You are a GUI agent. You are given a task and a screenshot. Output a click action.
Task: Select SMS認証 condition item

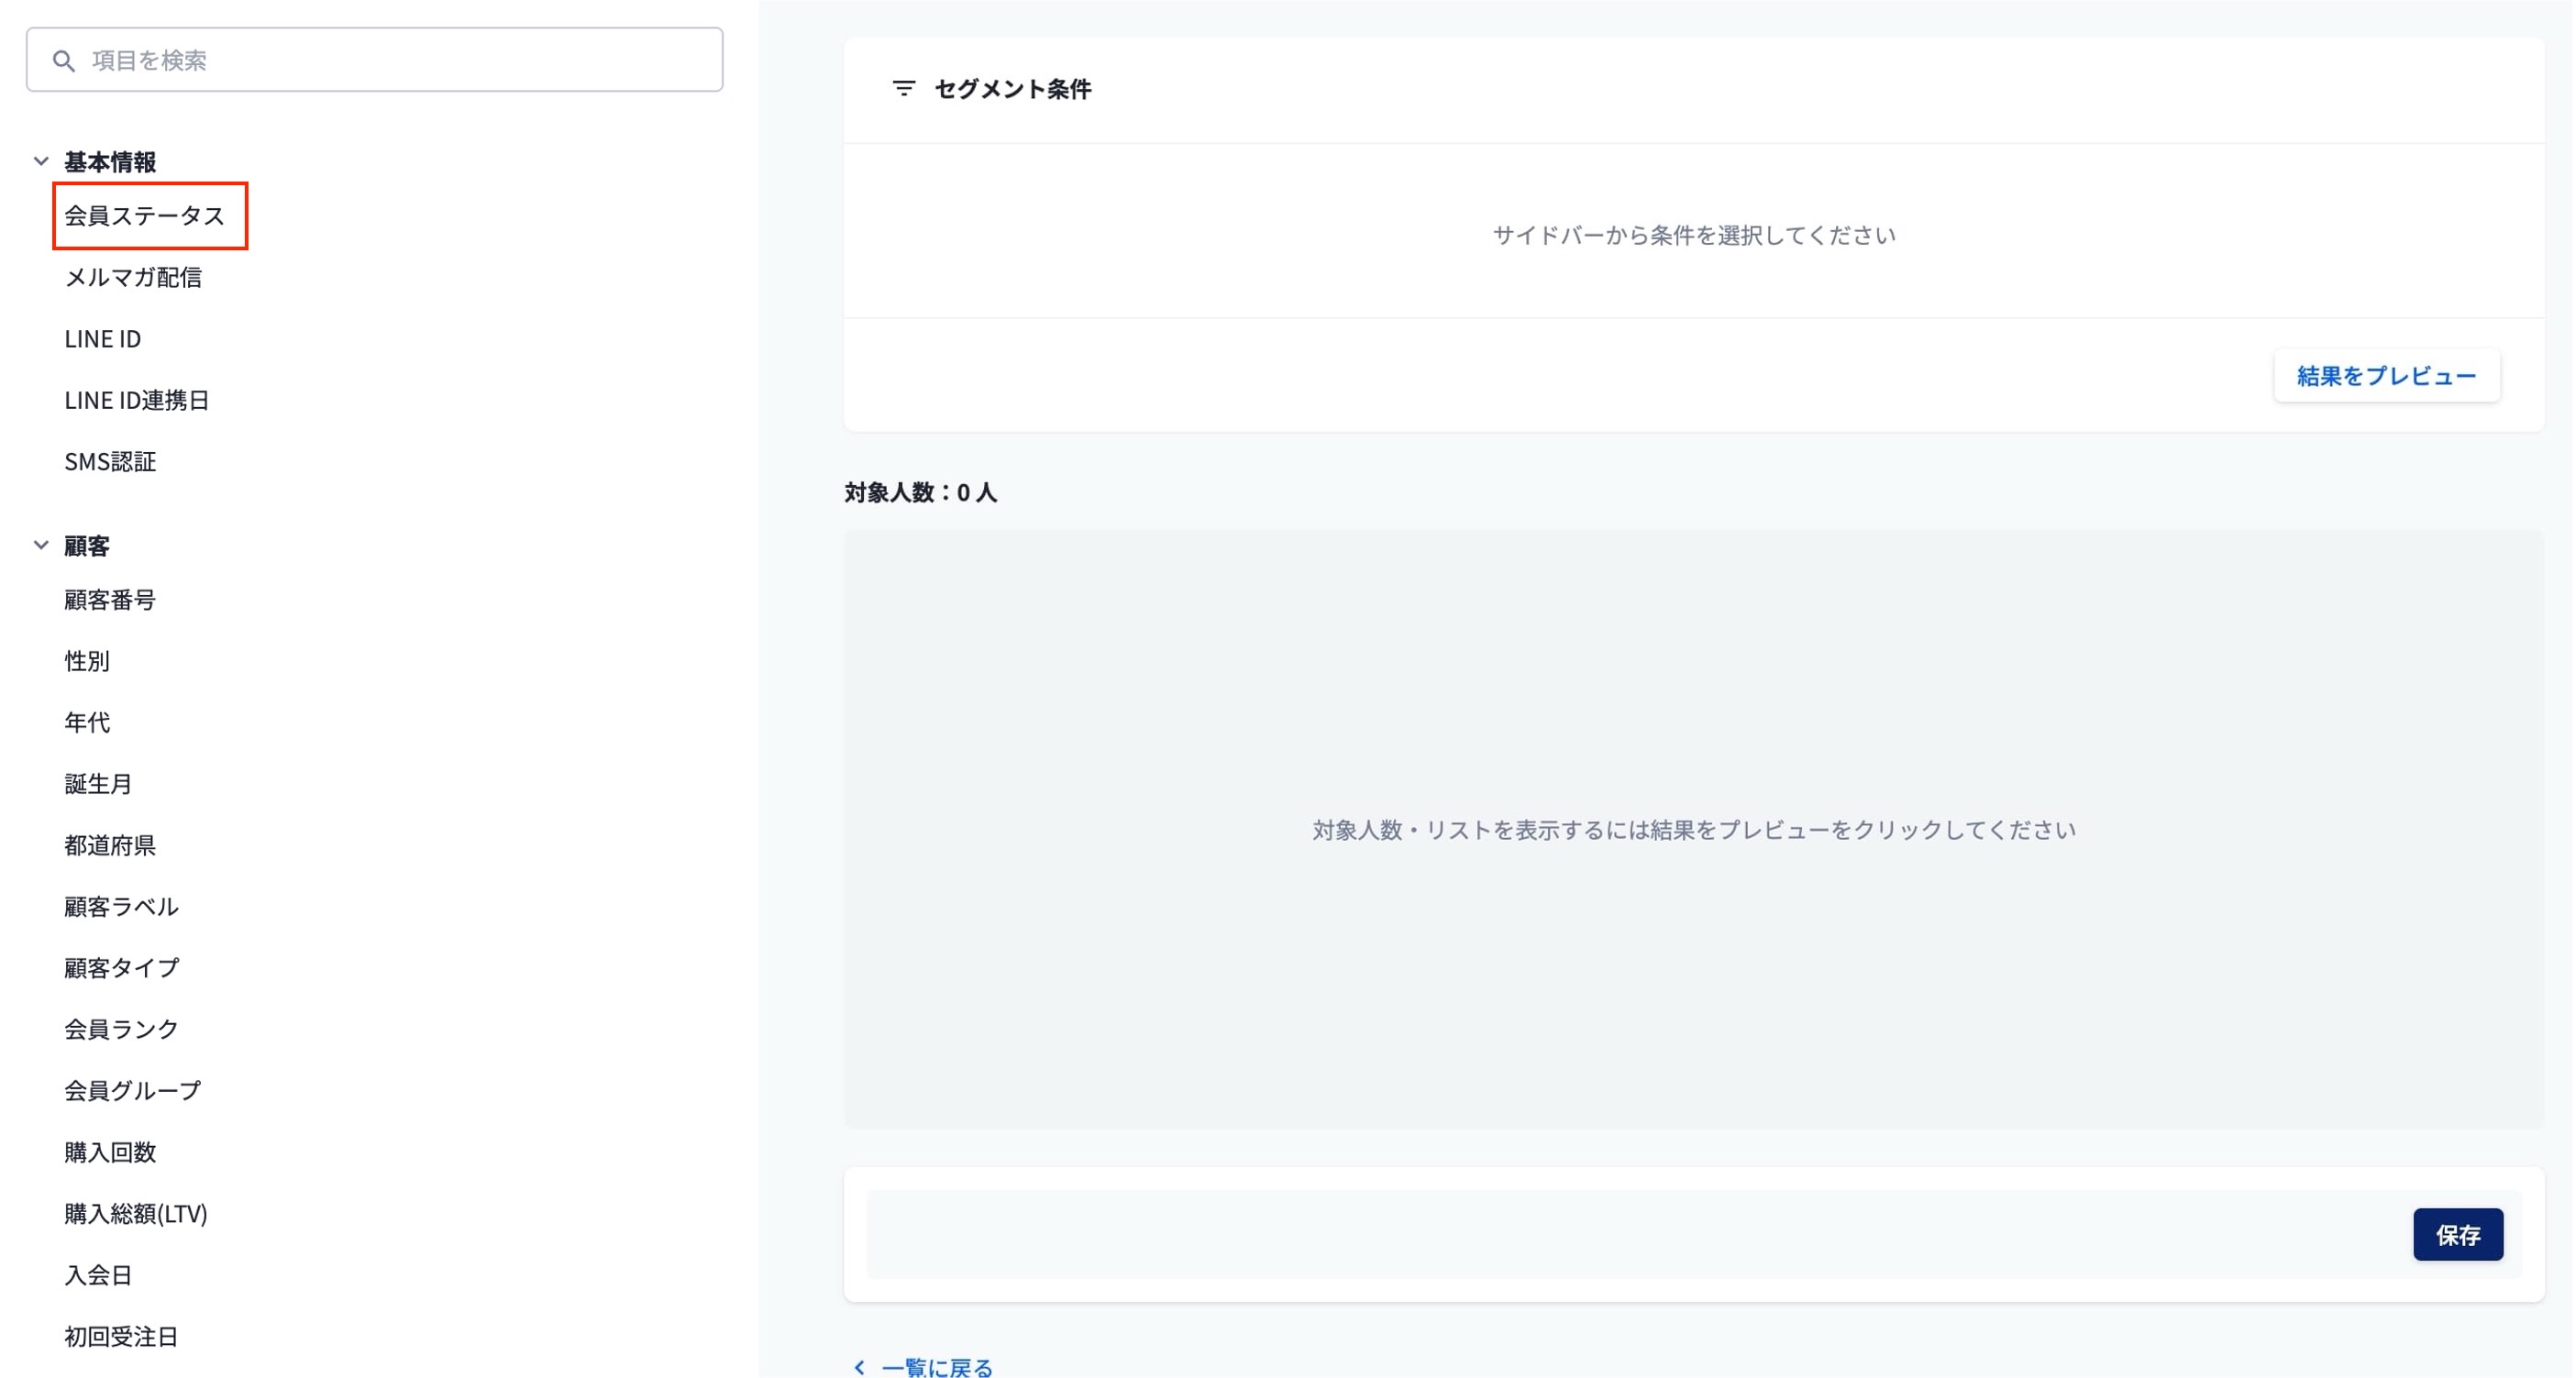tap(110, 461)
